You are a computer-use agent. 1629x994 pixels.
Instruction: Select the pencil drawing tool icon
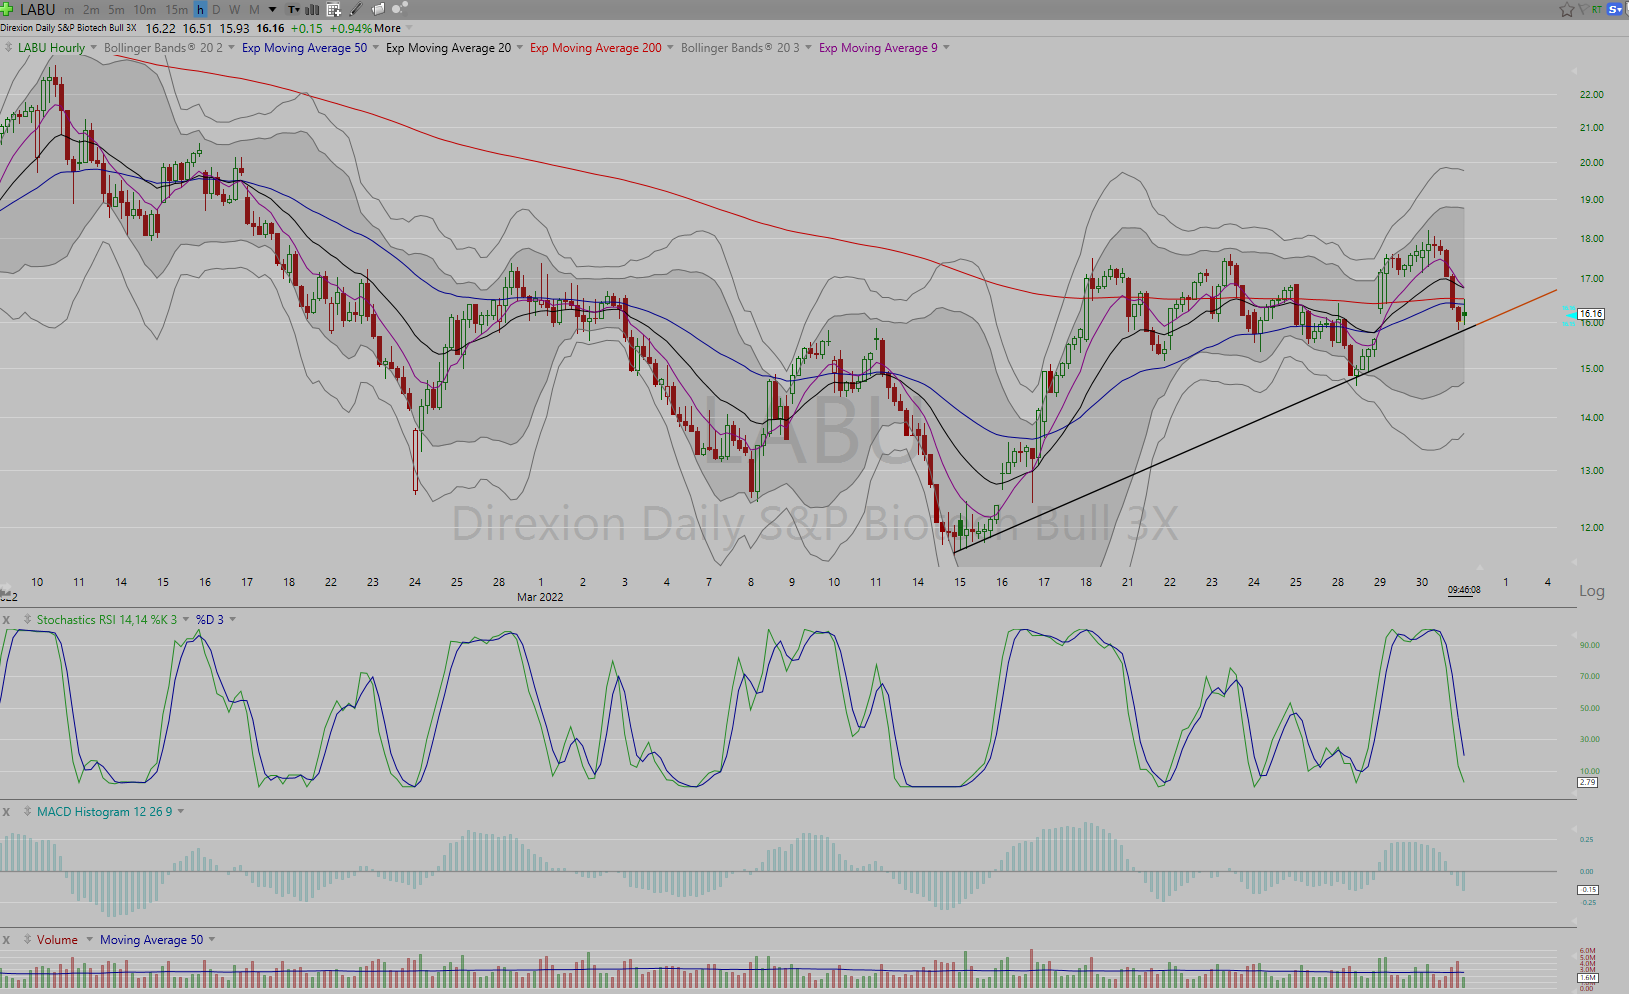[356, 10]
